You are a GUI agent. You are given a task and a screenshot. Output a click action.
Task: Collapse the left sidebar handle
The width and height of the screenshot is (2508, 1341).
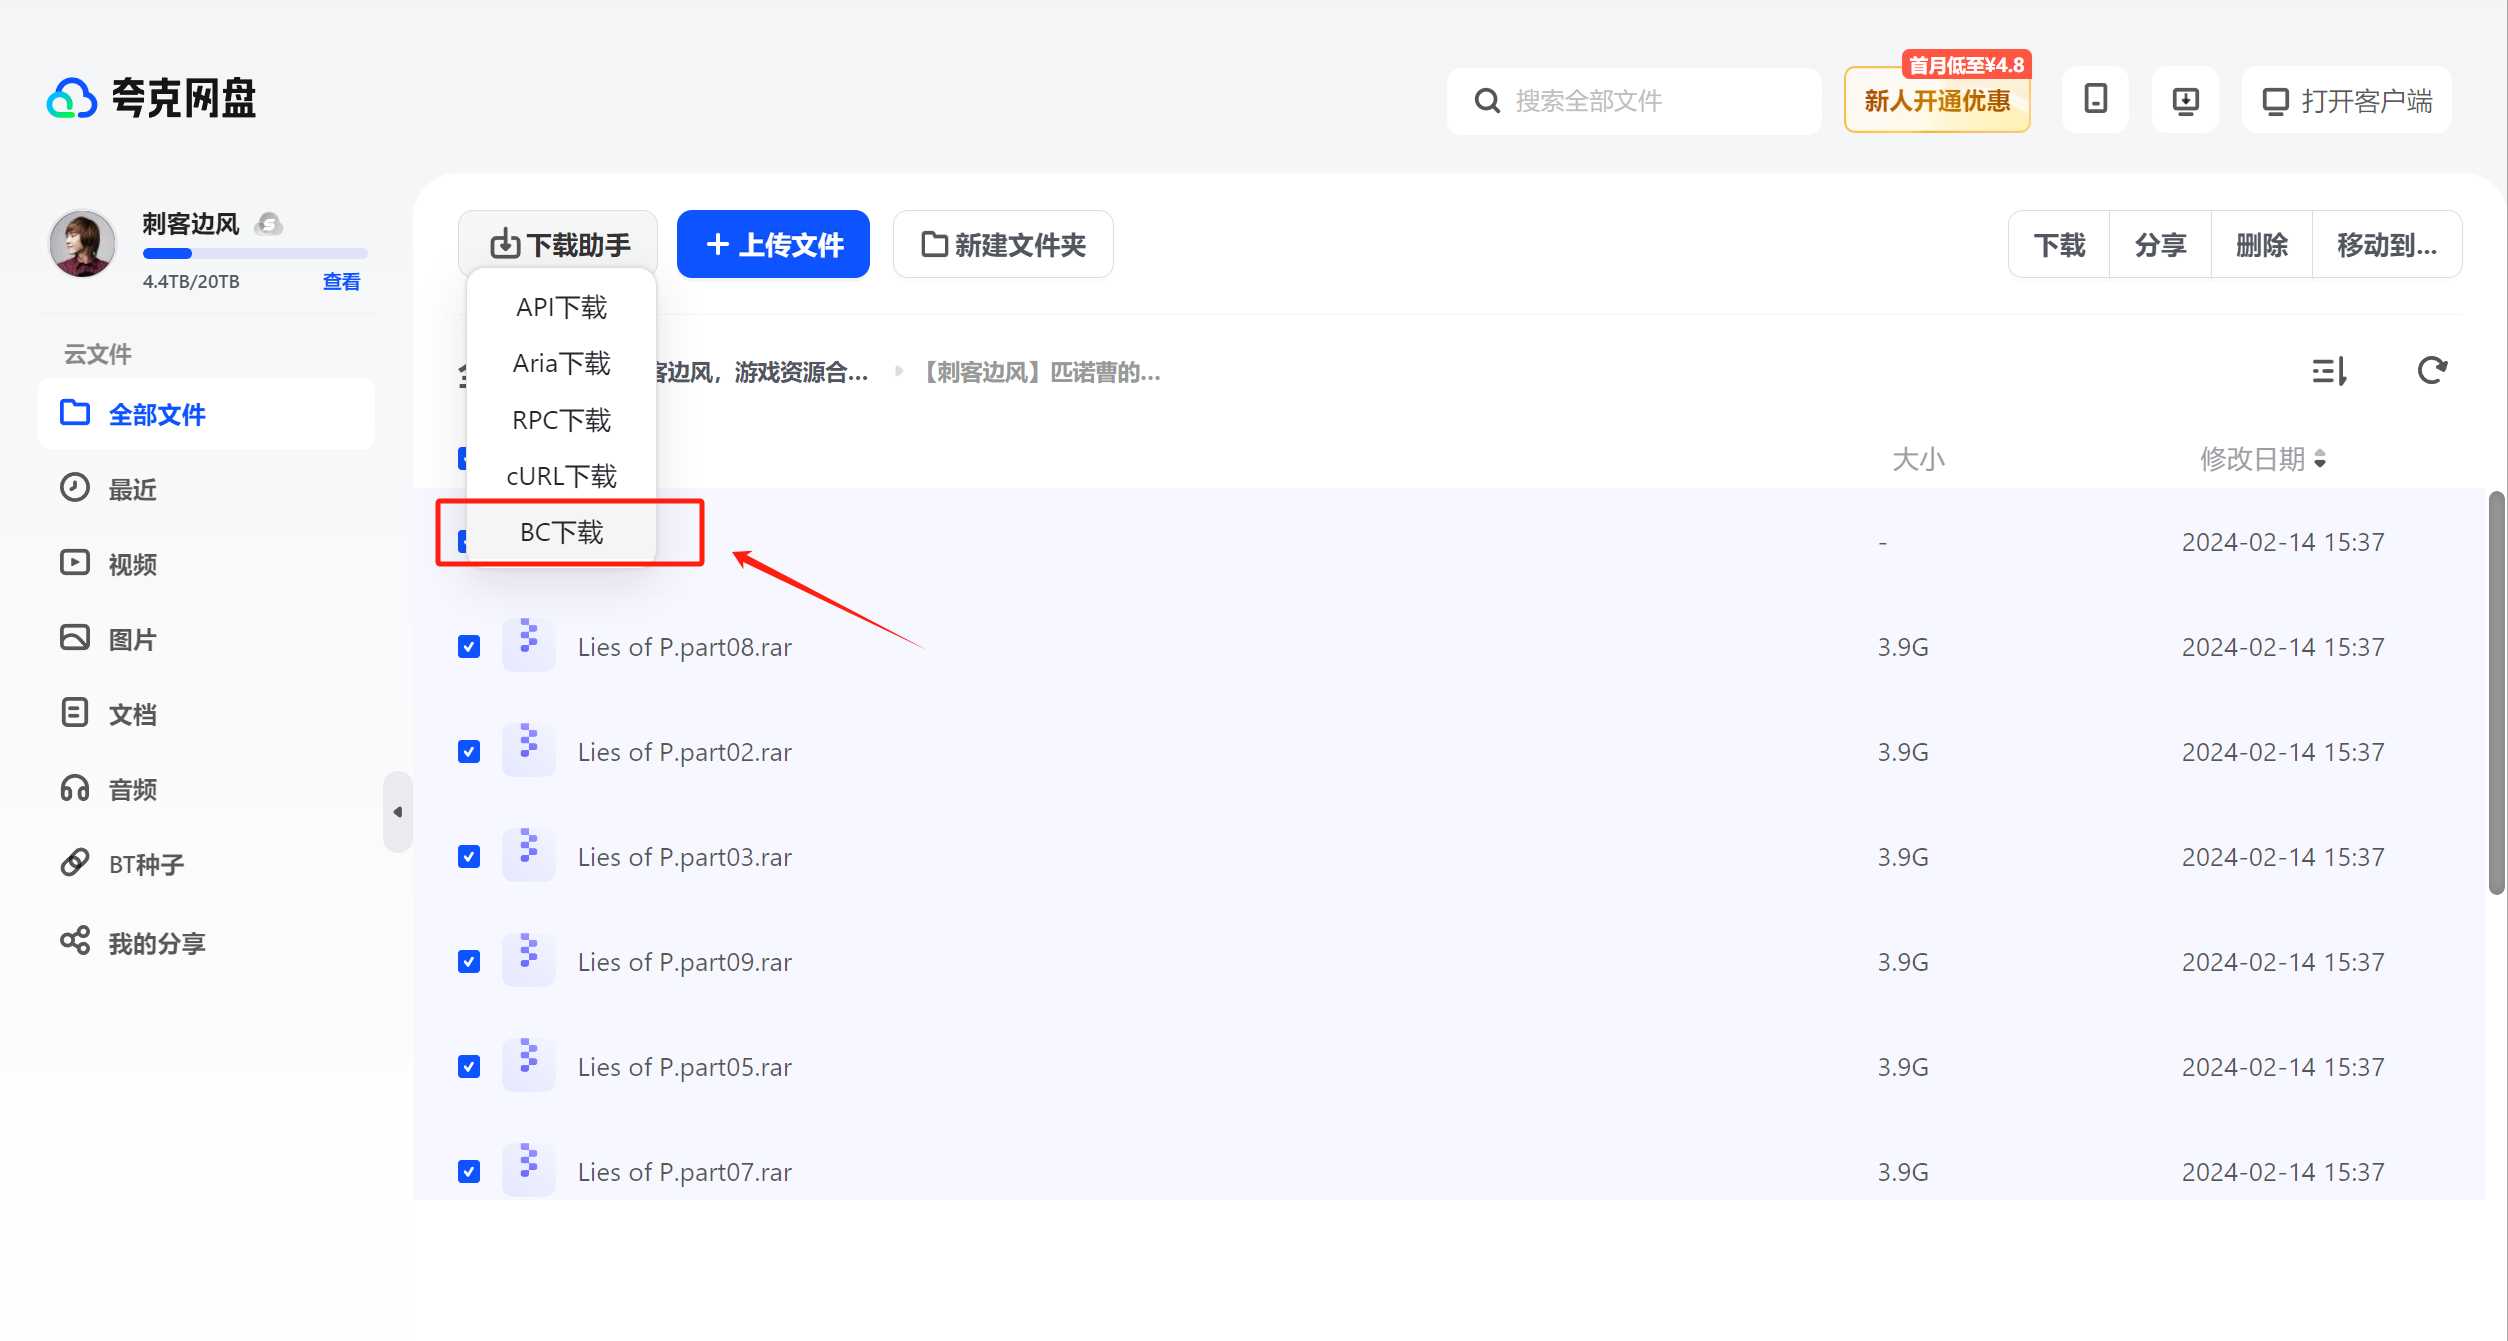coord(398,812)
